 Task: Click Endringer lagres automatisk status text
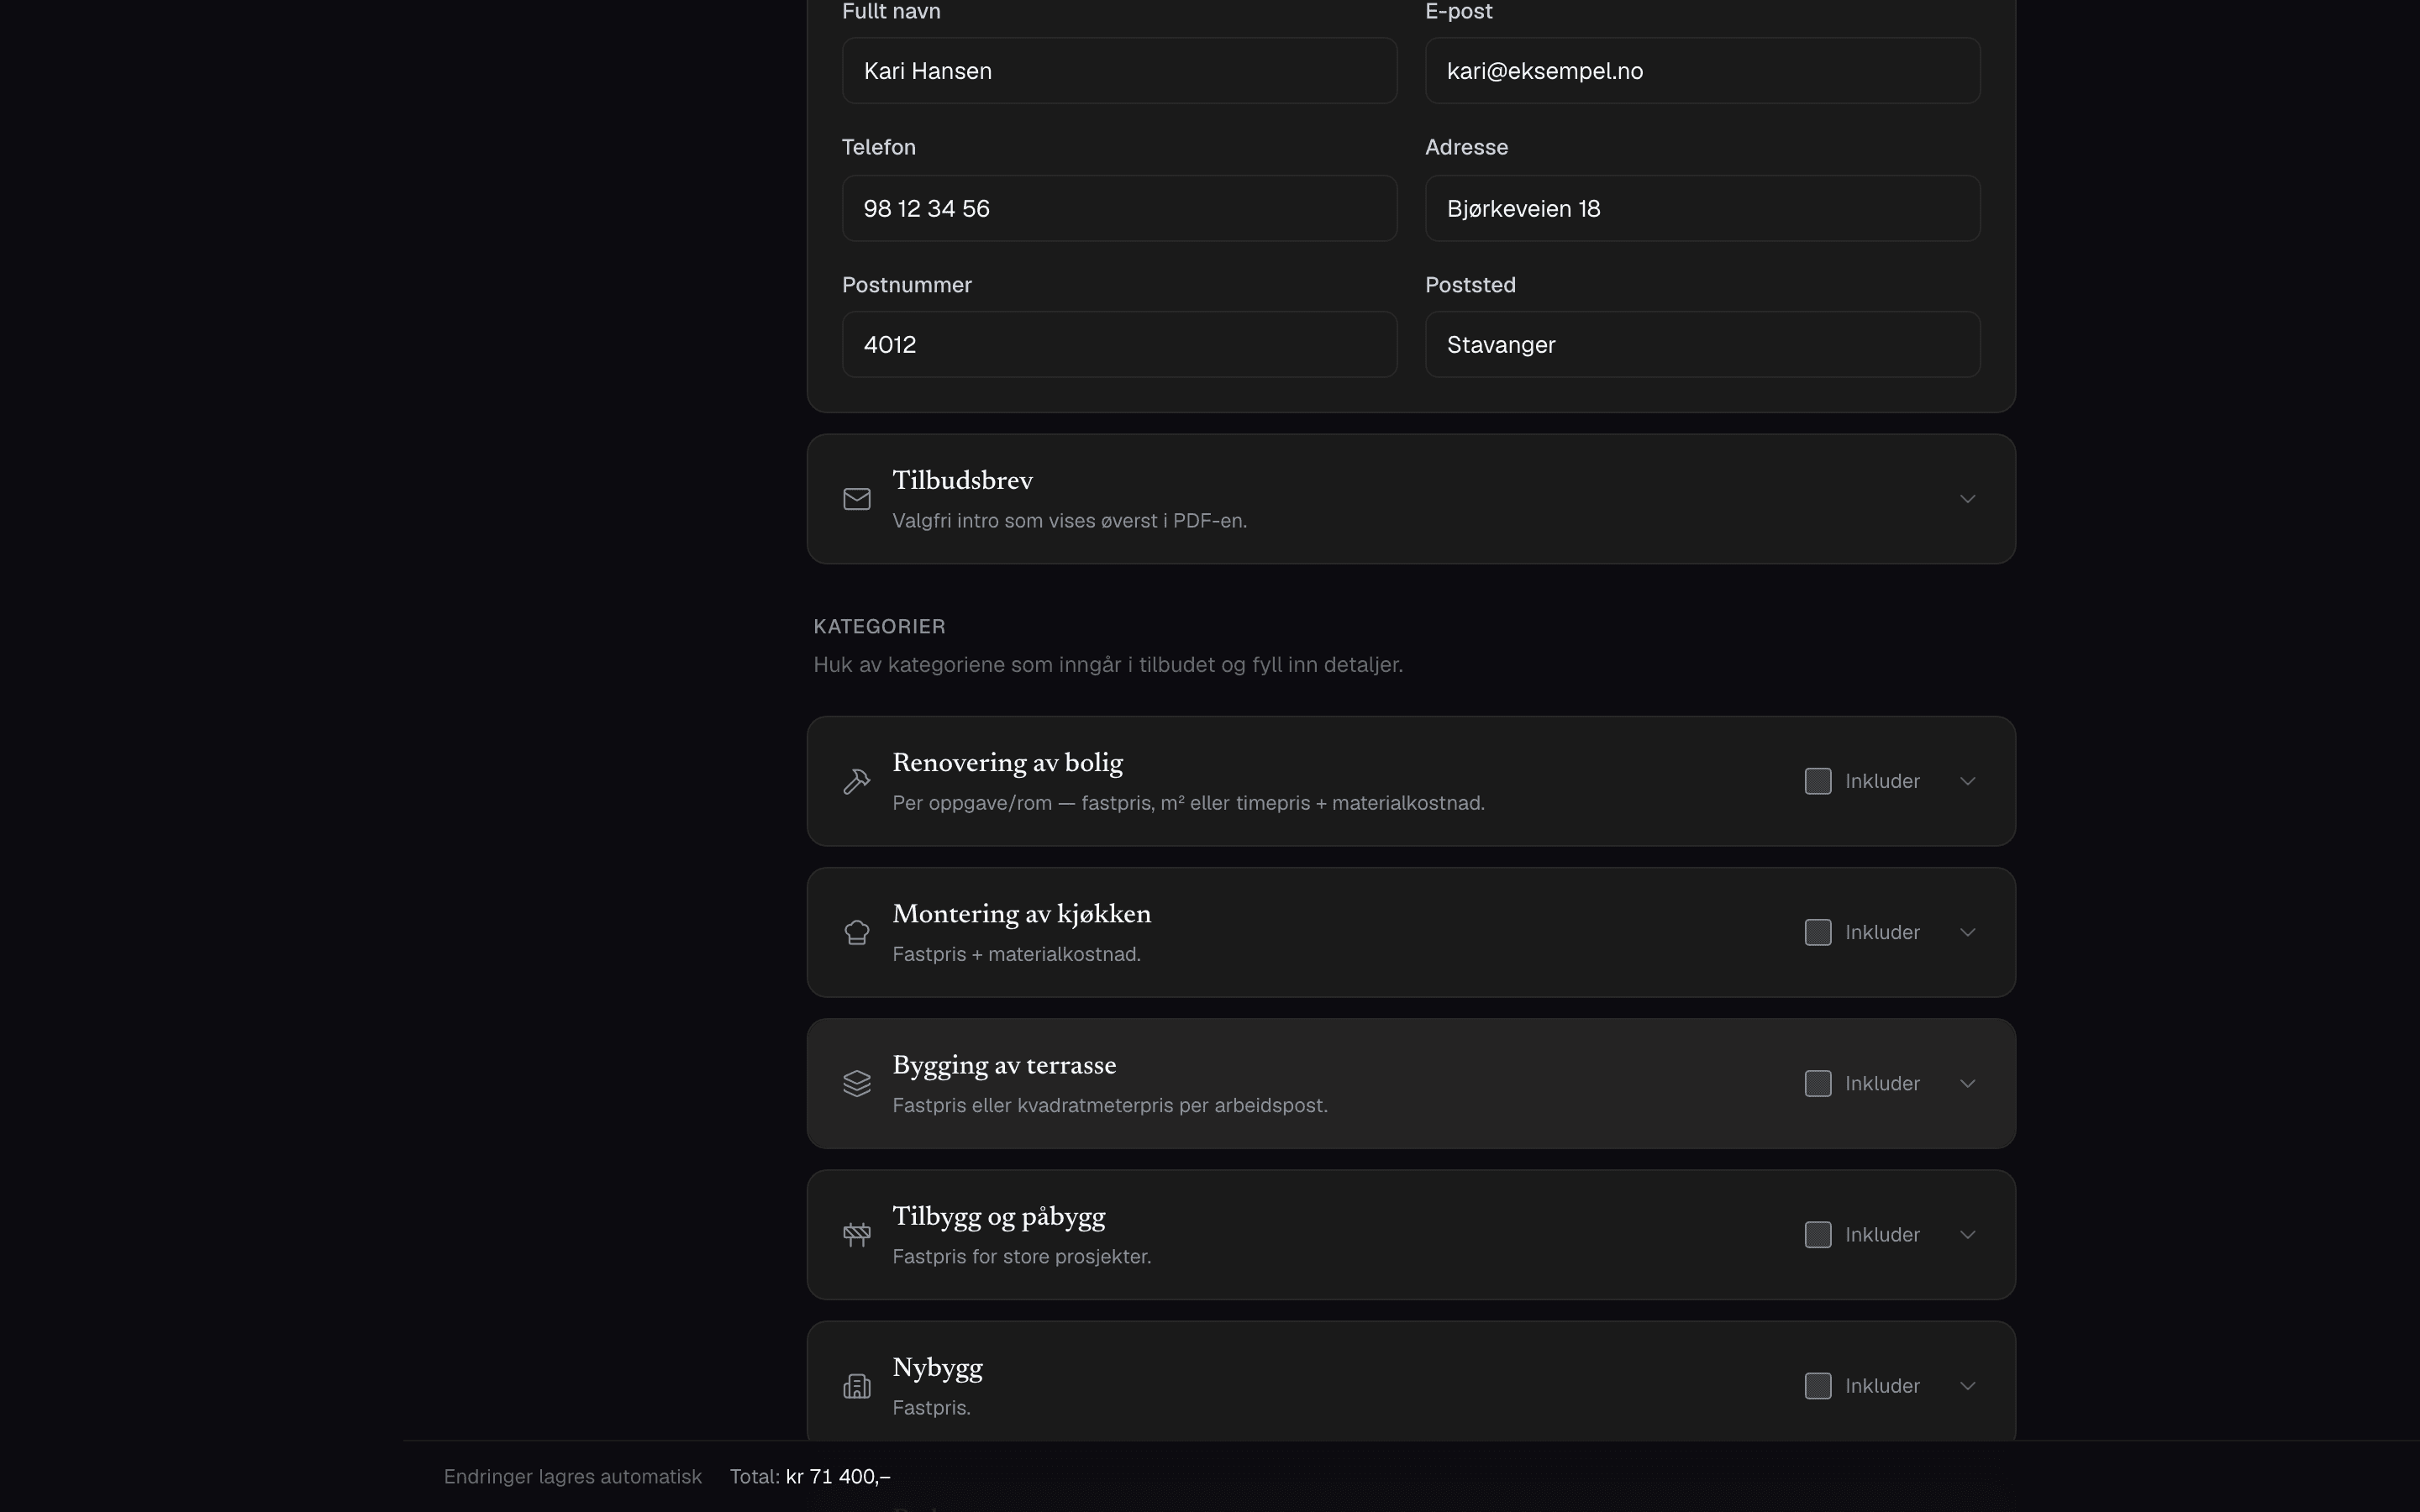pos(573,1476)
